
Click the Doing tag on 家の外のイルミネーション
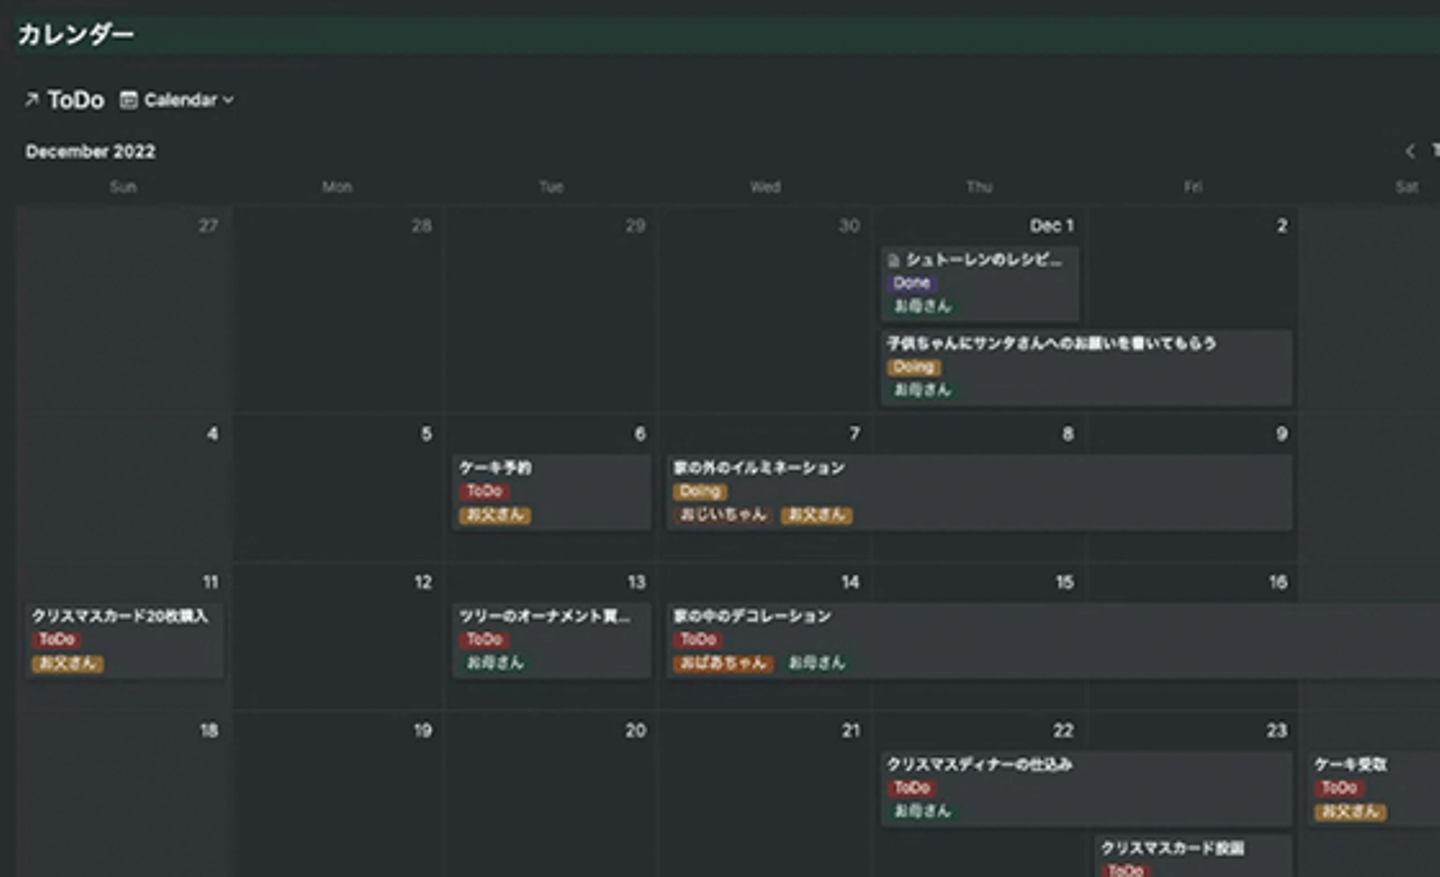click(700, 491)
